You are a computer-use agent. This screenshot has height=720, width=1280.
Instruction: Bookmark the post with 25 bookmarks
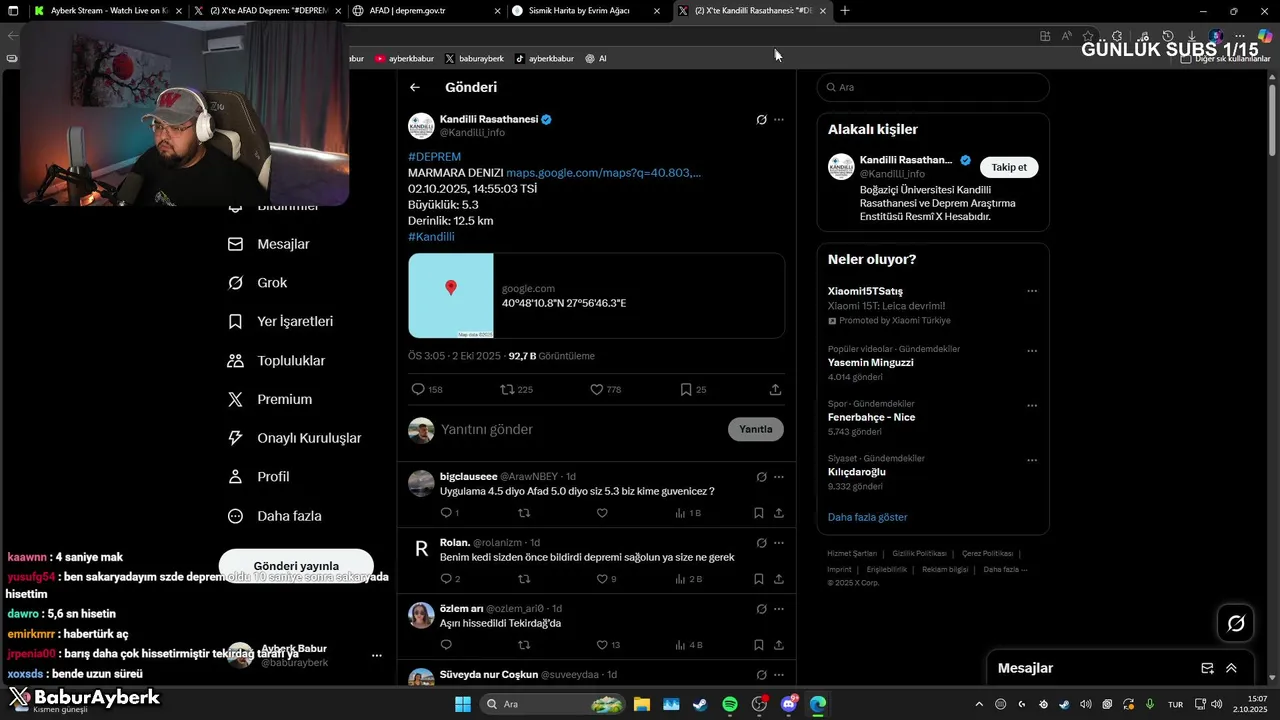click(686, 389)
